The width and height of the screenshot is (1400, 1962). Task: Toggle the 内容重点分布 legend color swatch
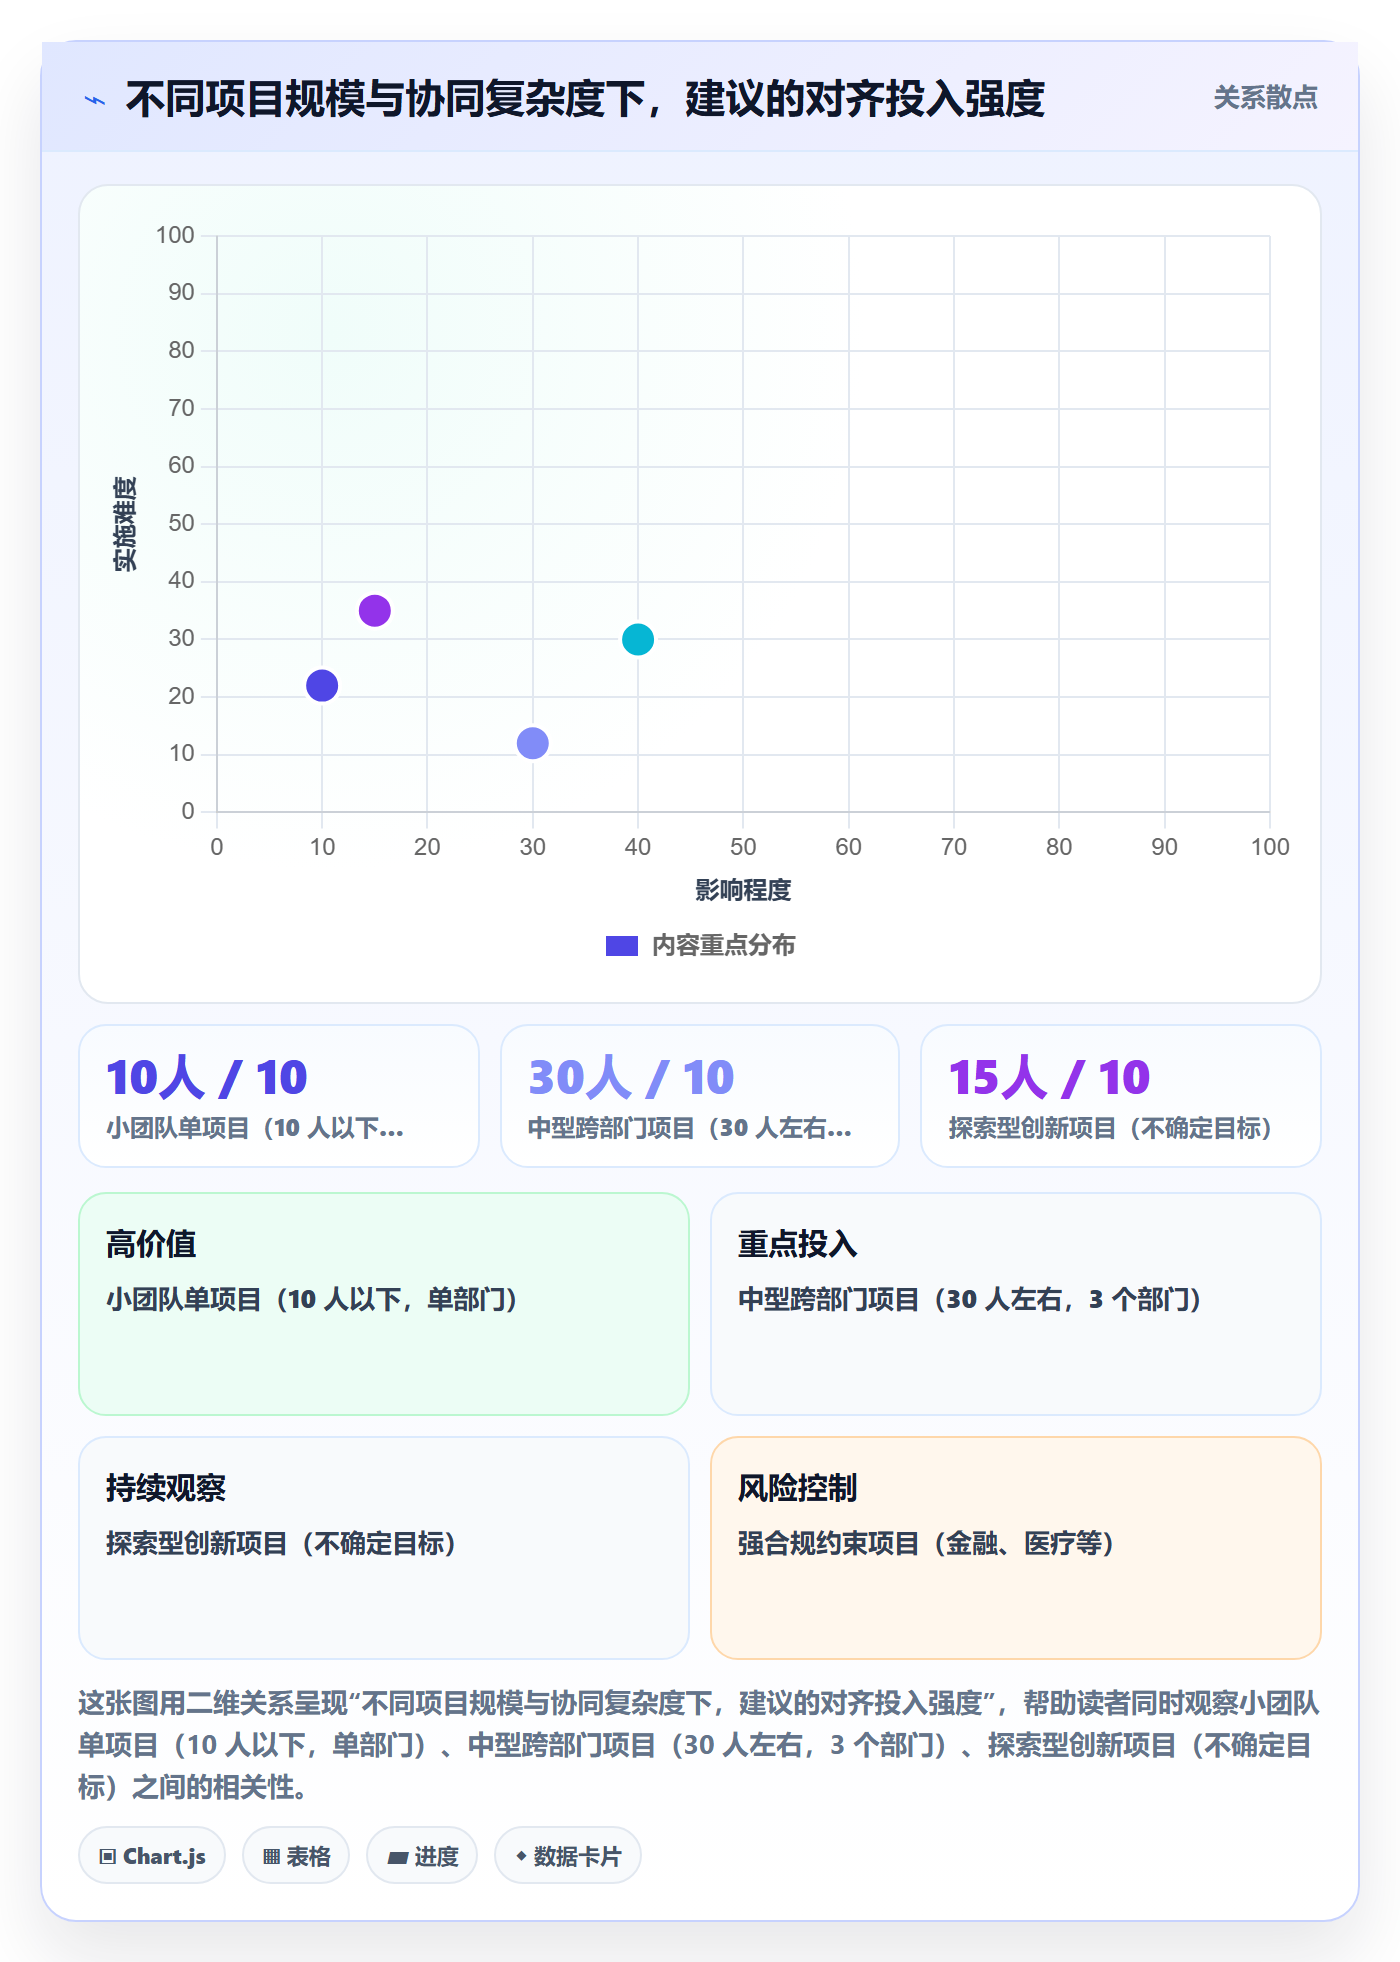(x=621, y=946)
